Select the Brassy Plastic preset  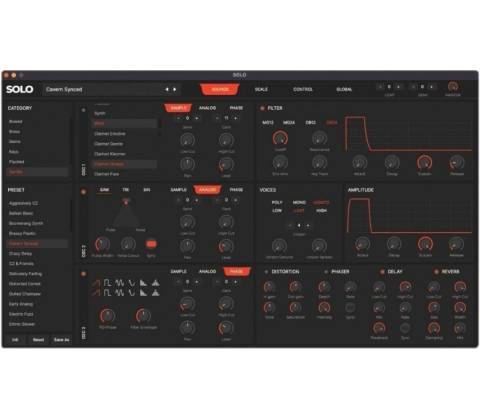[x=22, y=233]
